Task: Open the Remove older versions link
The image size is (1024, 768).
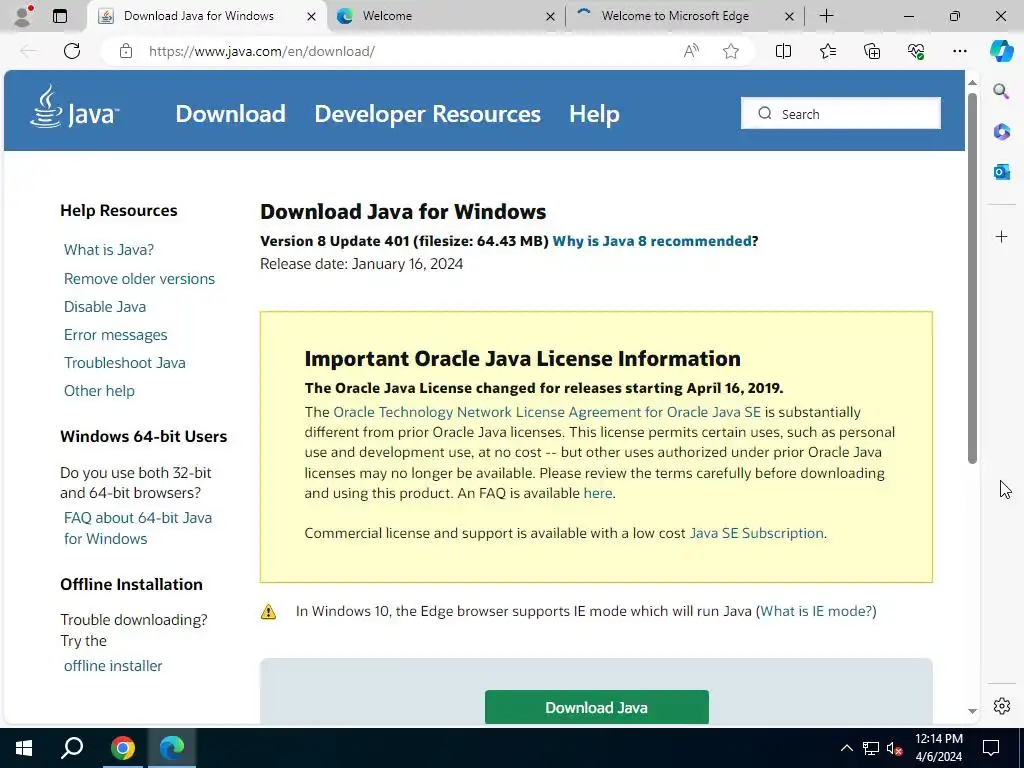Action: pos(139,279)
